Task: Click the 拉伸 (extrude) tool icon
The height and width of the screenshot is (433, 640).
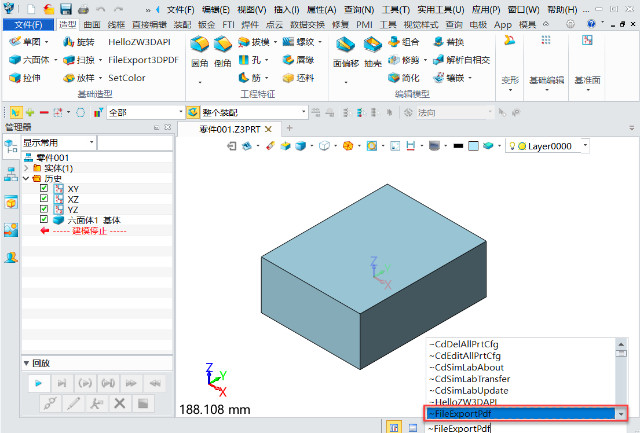Action: point(13,77)
